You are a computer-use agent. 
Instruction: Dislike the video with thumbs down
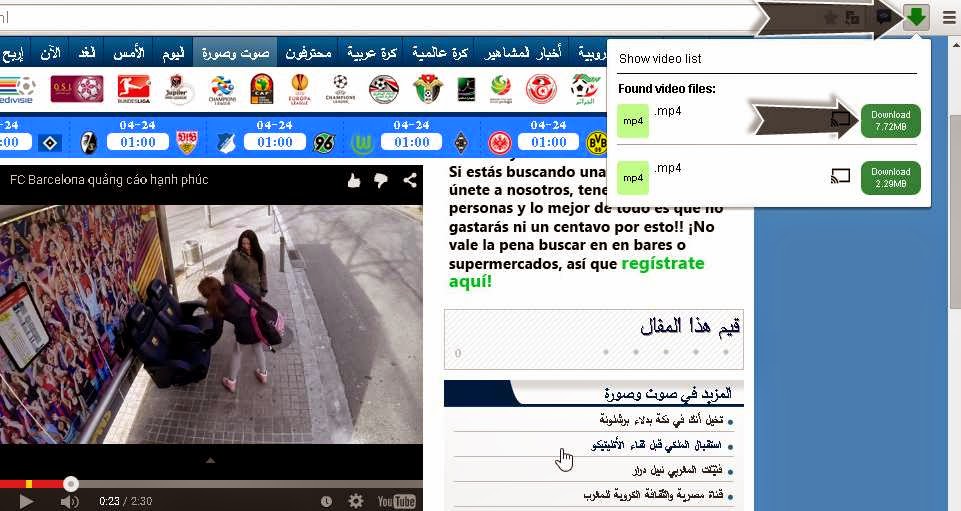tap(381, 180)
